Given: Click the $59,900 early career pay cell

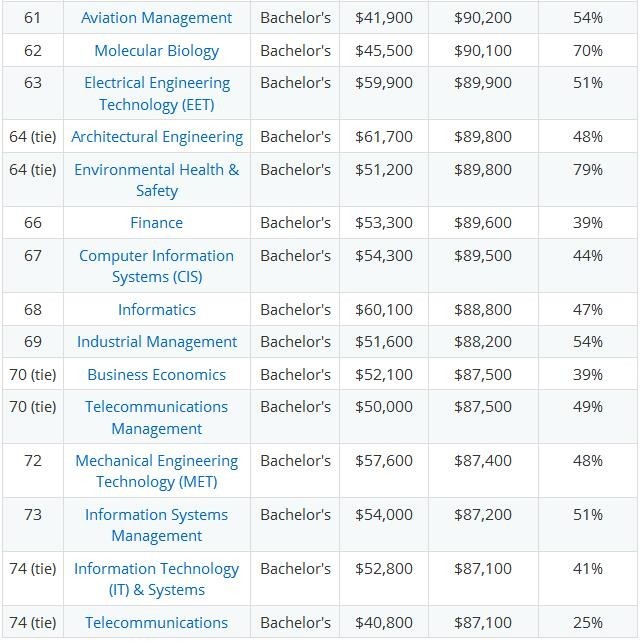Looking at the screenshot, I should 383,83.
